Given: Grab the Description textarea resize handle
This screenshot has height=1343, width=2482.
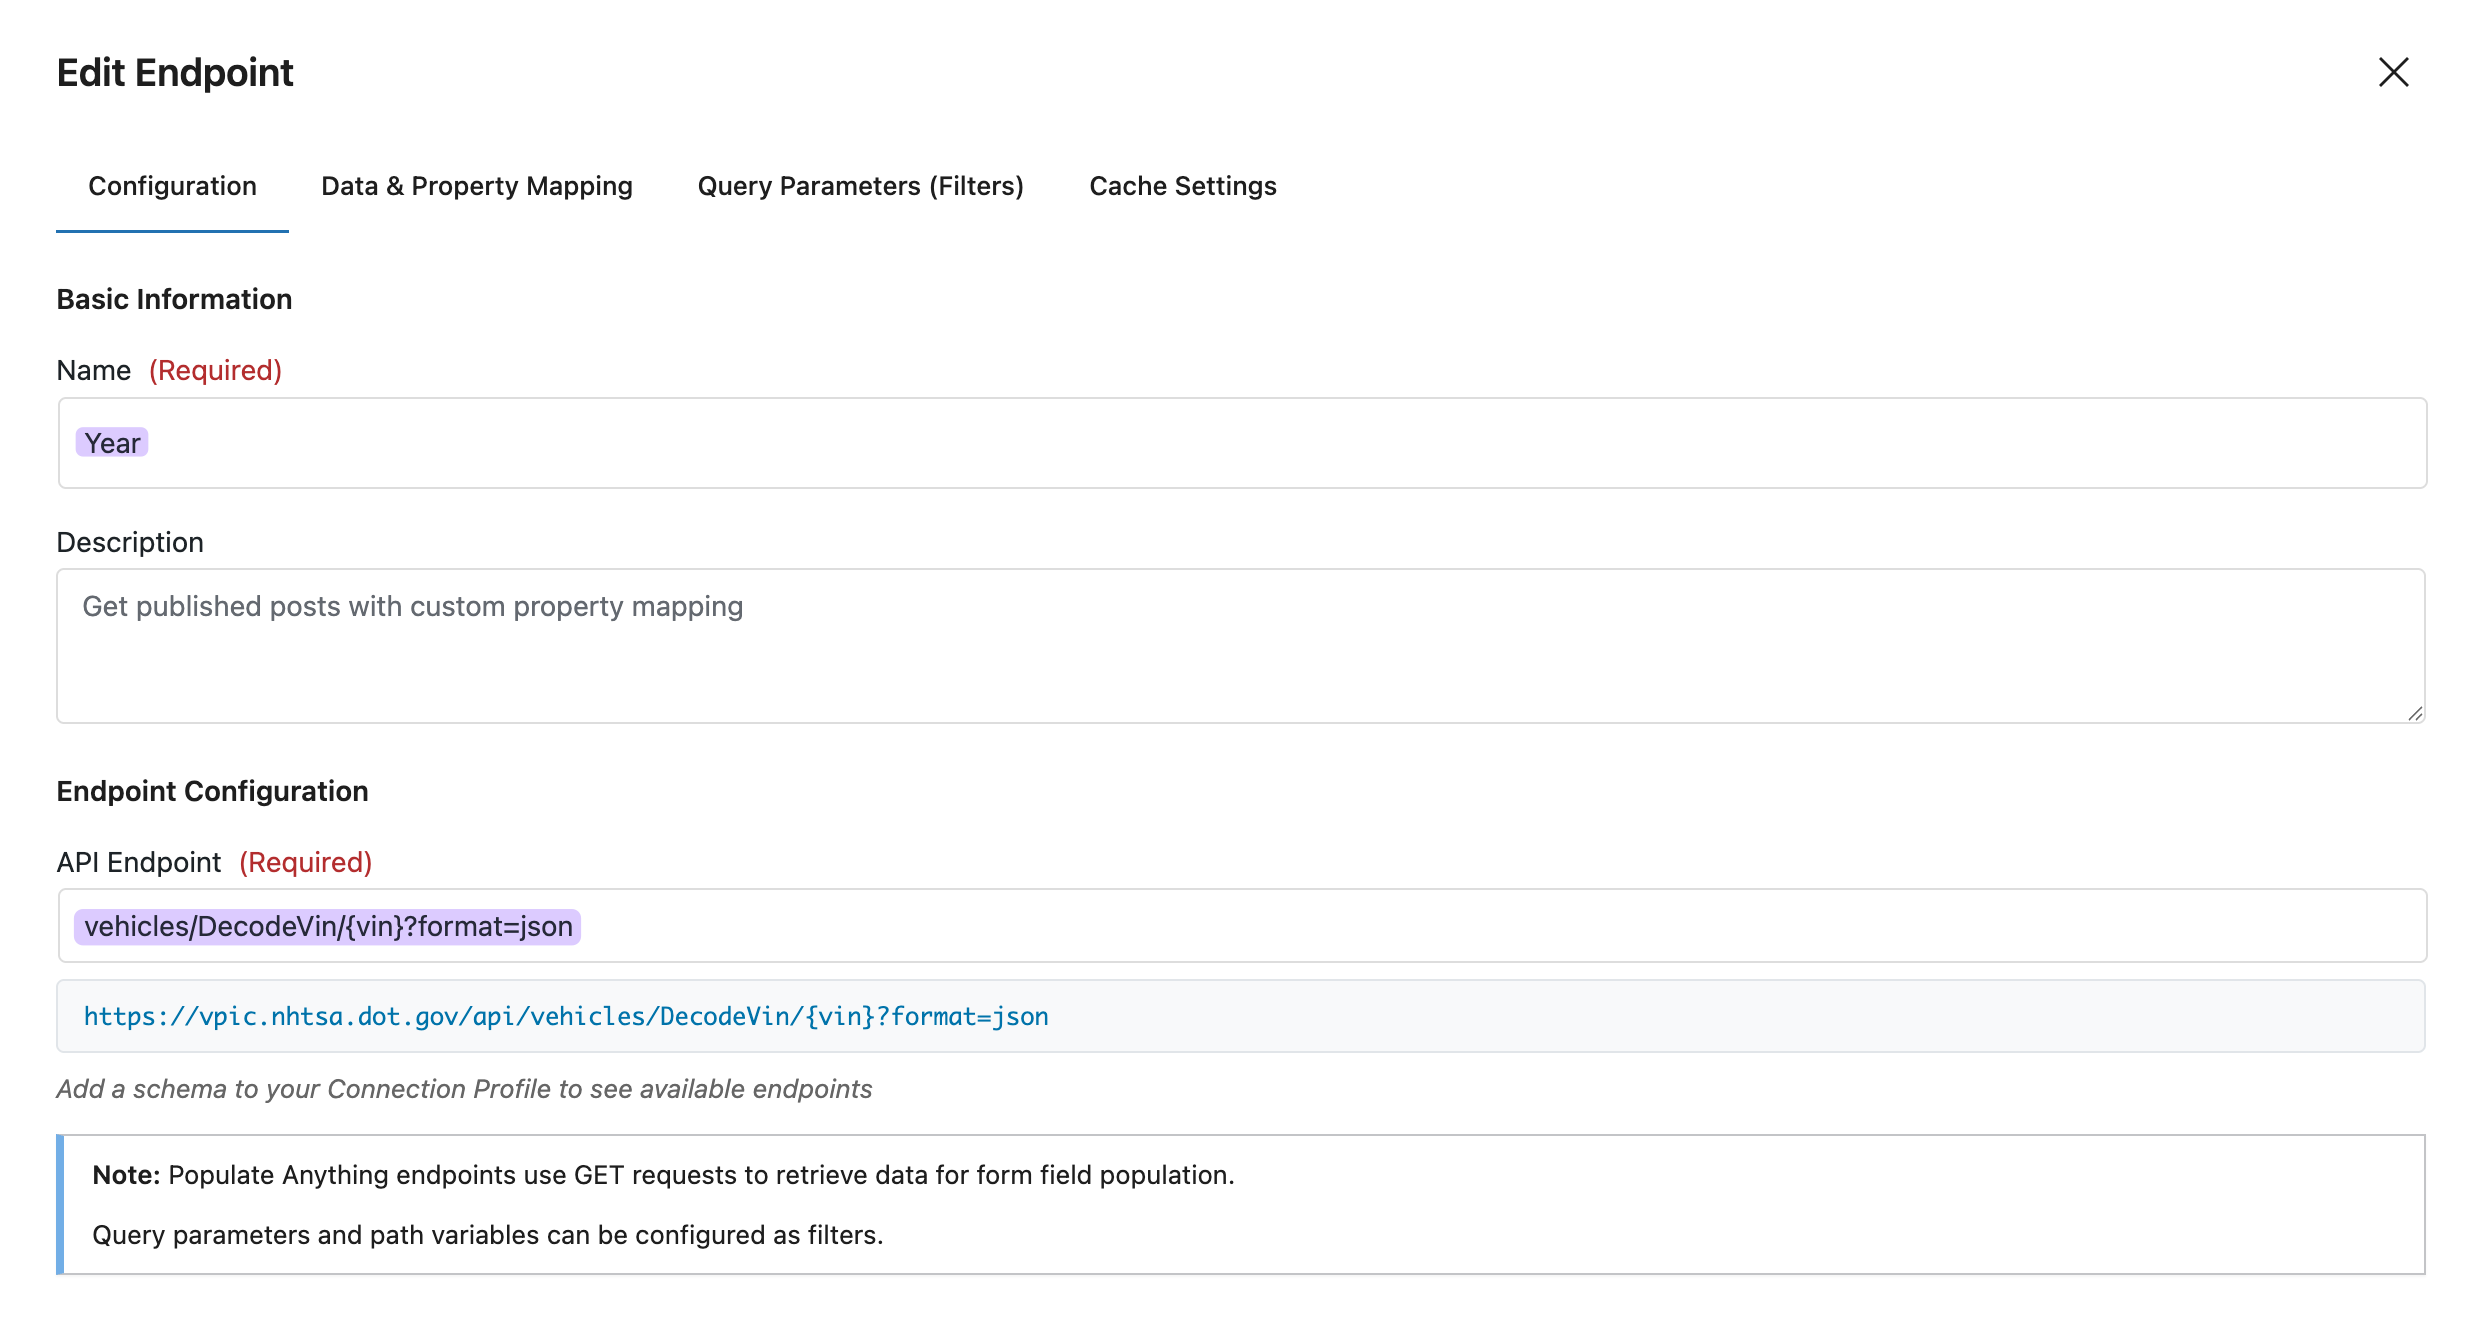Looking at the screenshot, I should 2415,713.
